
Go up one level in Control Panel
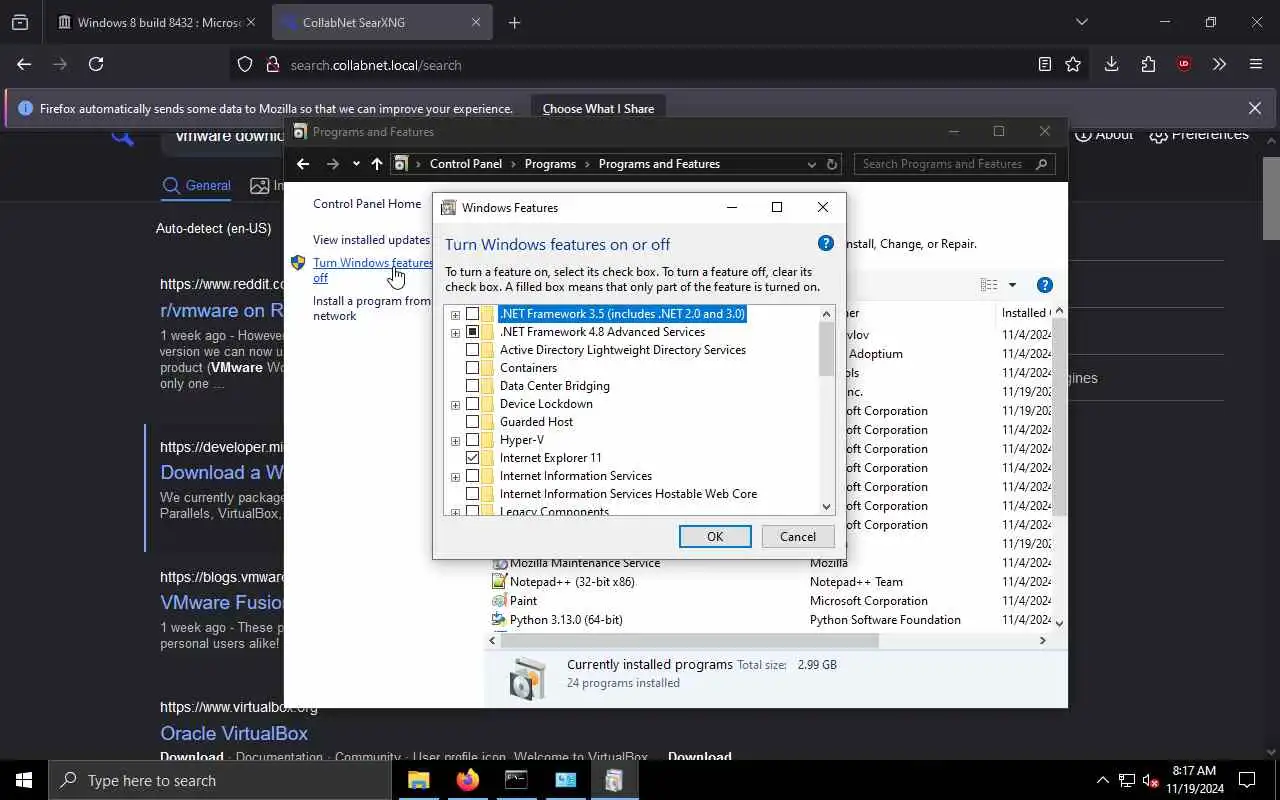377,164
